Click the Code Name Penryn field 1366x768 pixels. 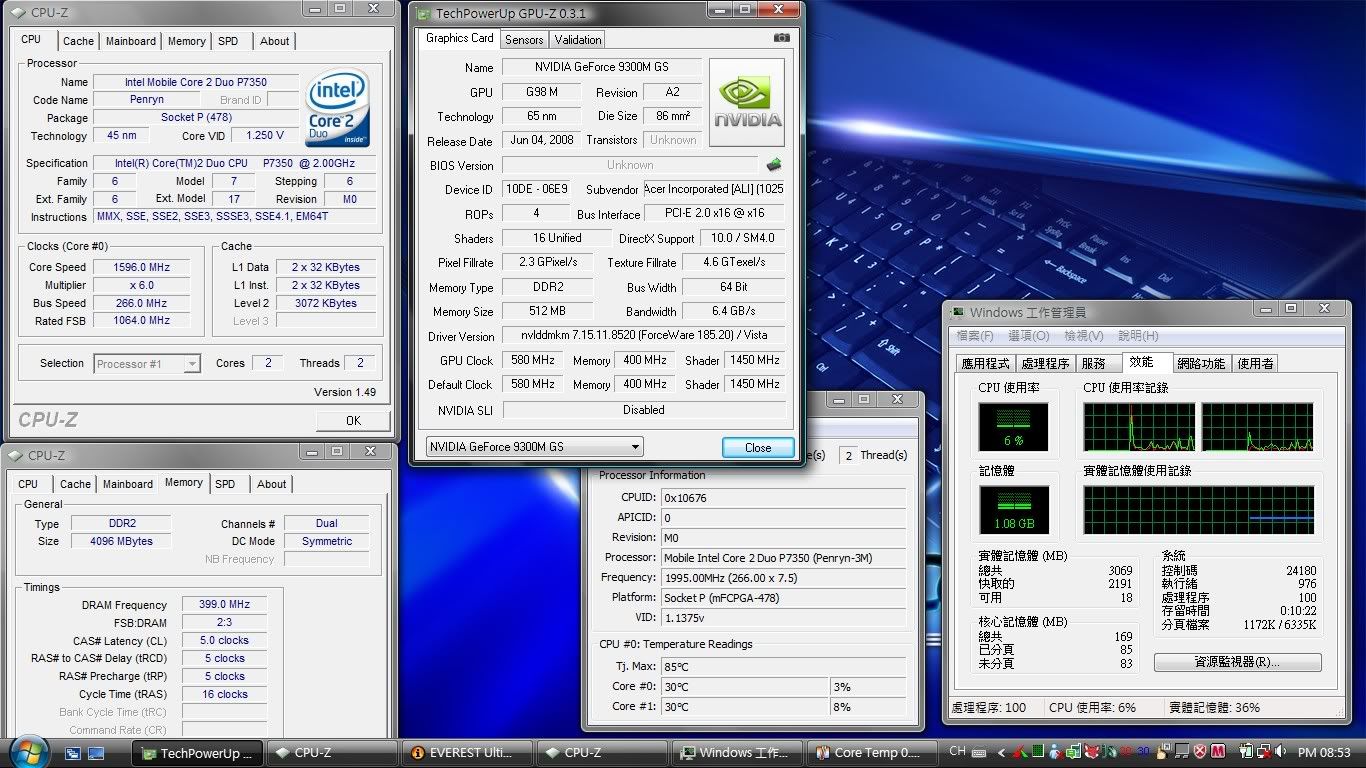(x=147, y=100)
